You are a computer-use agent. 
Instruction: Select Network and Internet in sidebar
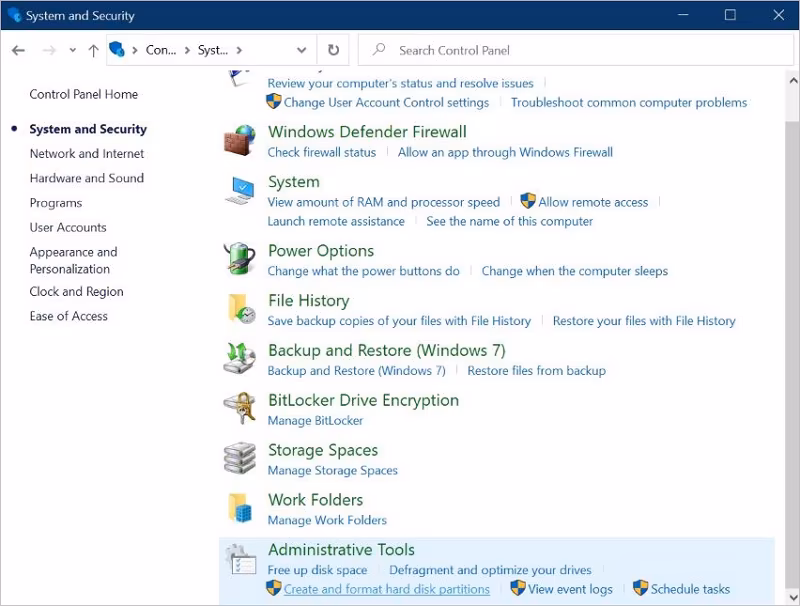[87, 154]
